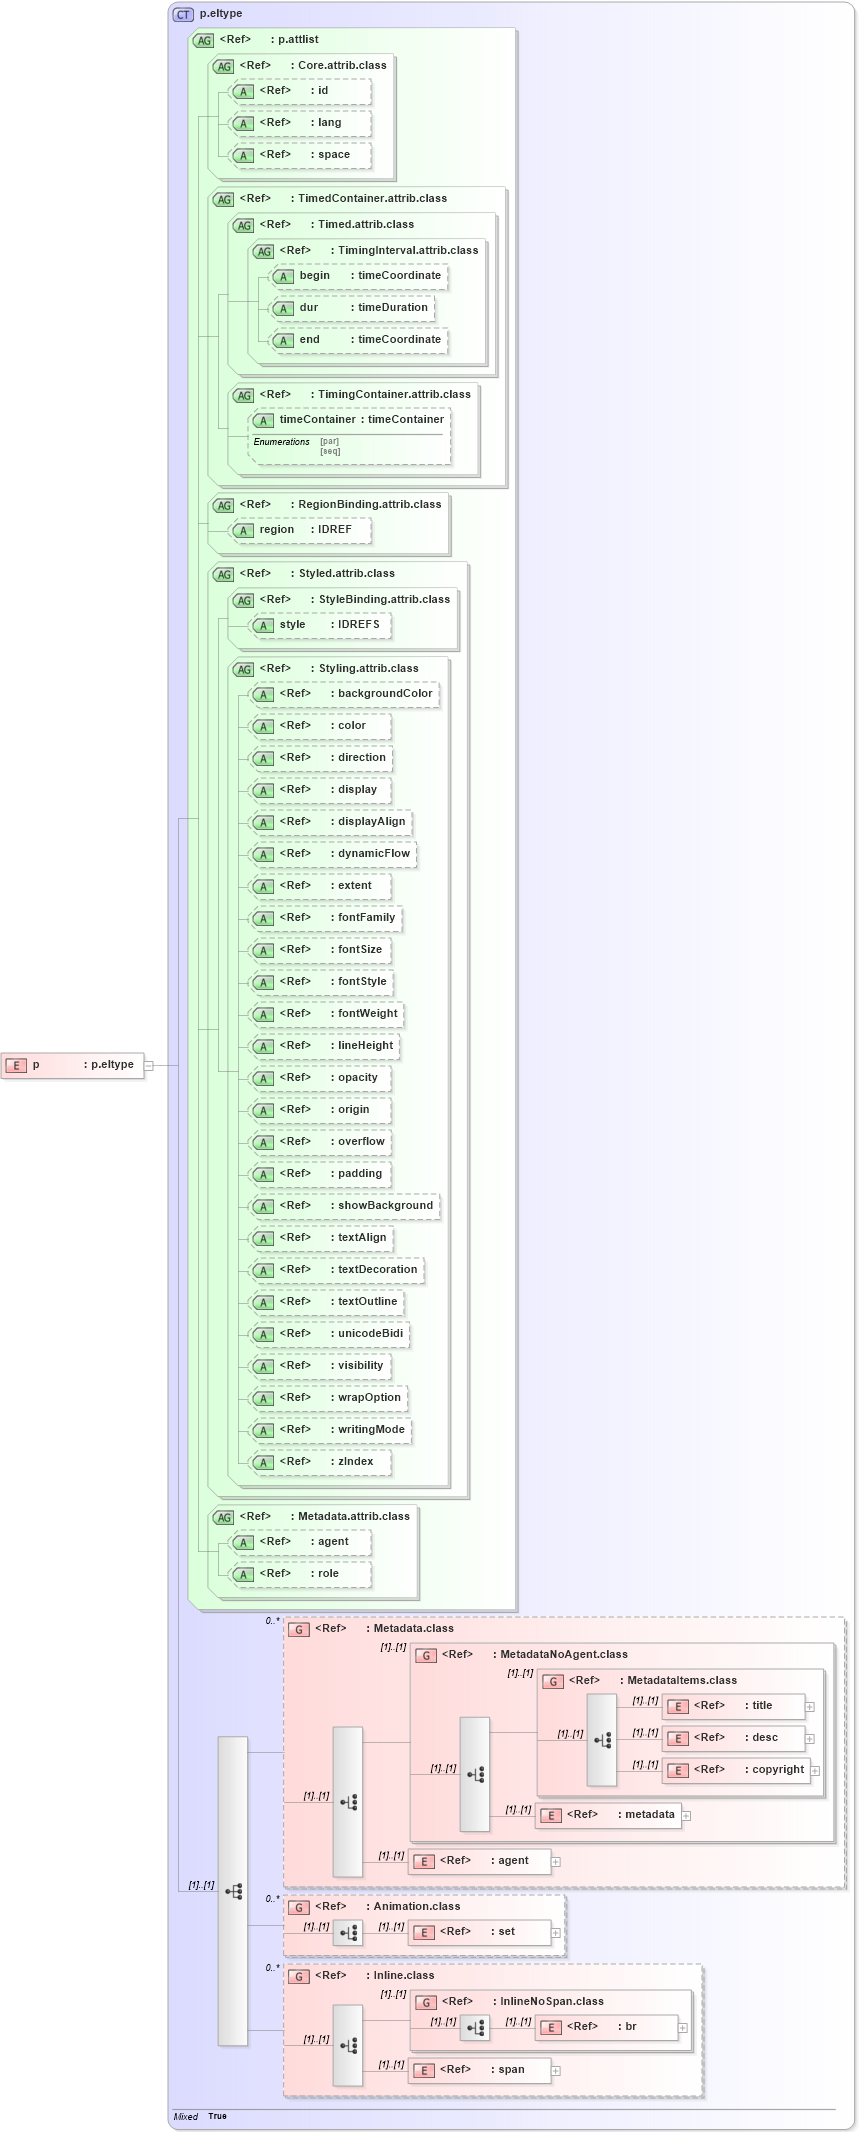Expand the agent element plus box
The height and width of the screenshot is (2132, 859).
(556, 1862)
